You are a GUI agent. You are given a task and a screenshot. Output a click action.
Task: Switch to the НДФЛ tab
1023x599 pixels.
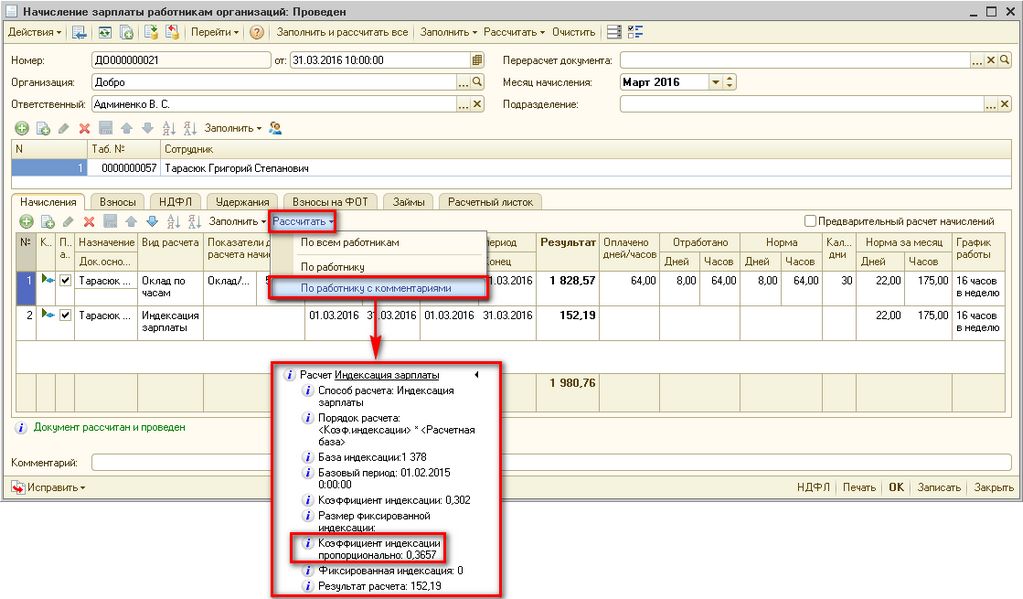tap(176, 202)
